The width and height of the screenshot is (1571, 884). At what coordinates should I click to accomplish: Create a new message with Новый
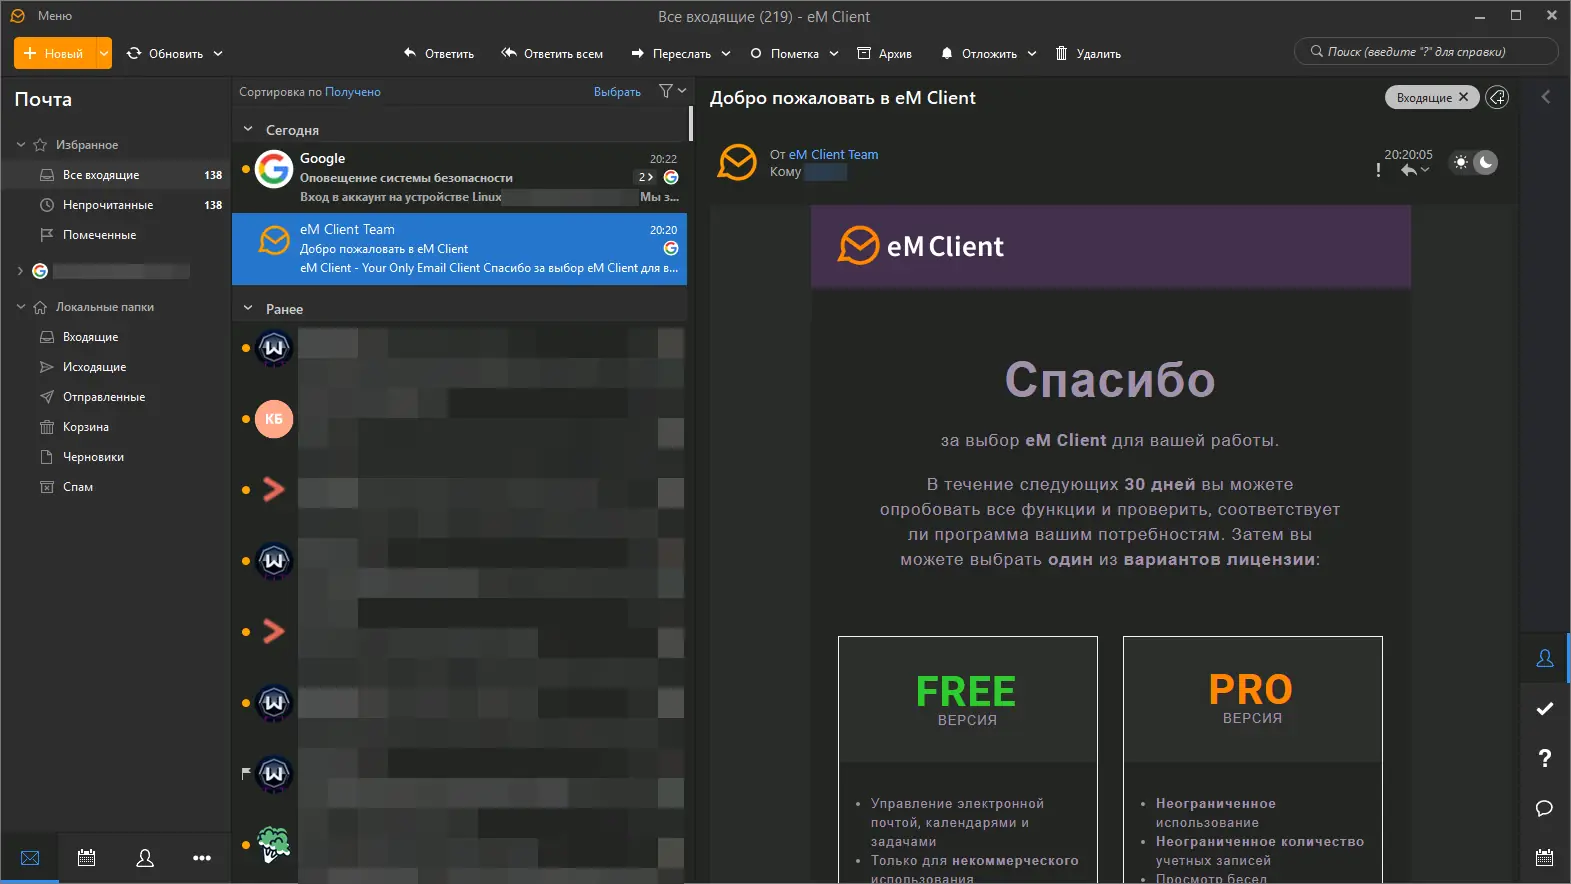(55, 54)
